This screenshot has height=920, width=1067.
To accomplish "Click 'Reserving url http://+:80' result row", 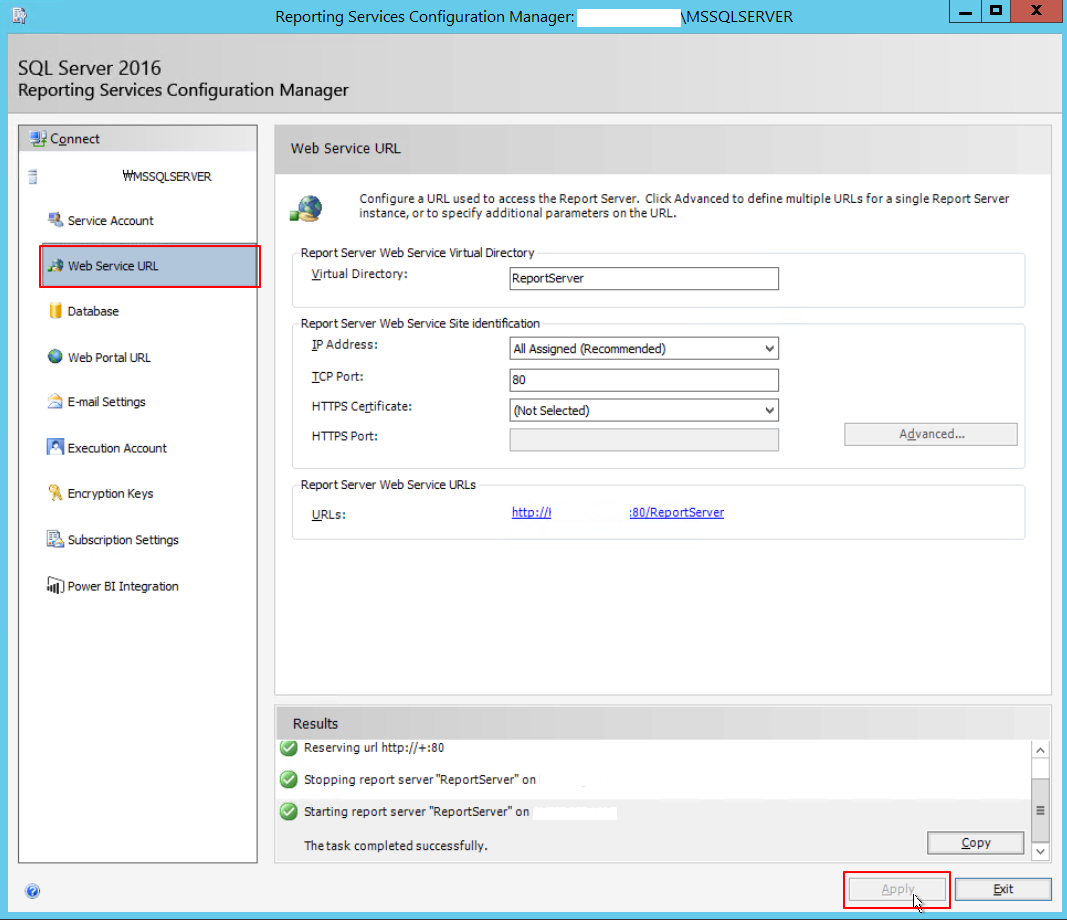I will pos(374,748).
